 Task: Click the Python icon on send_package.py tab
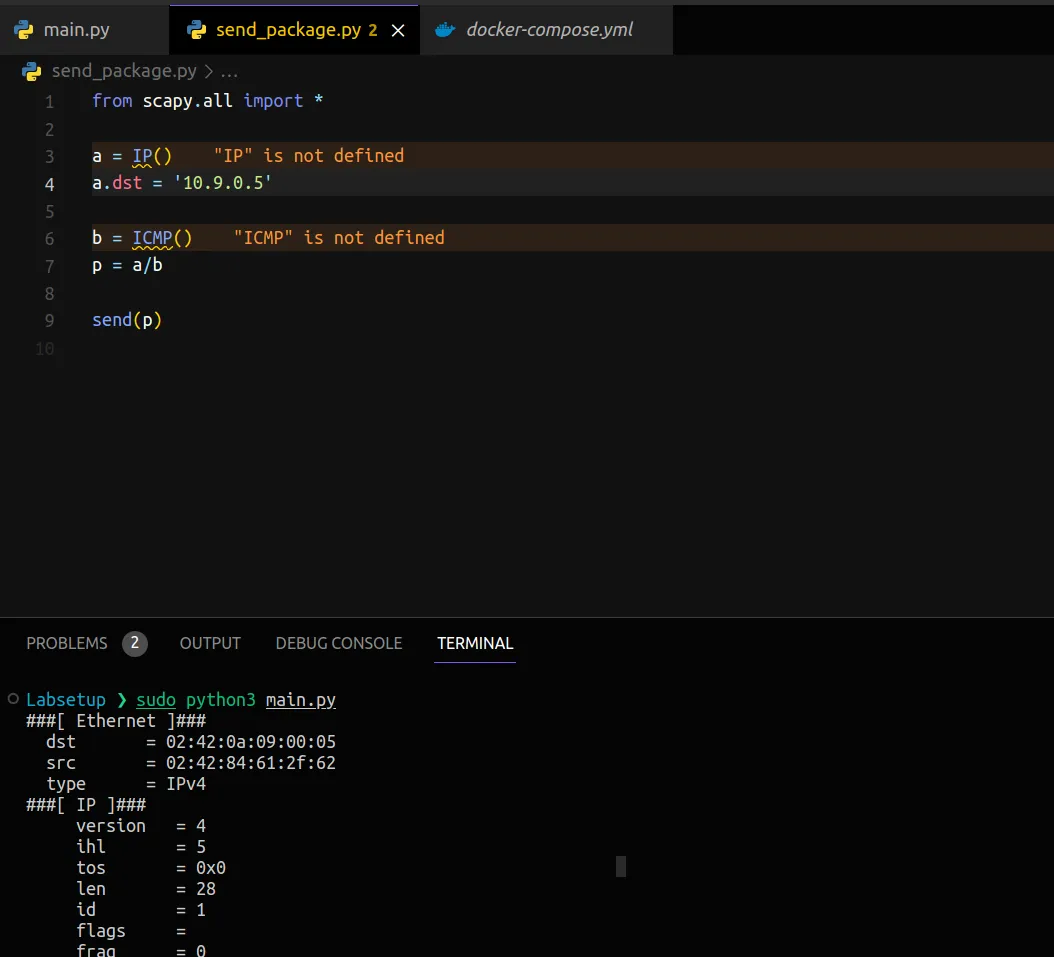coord(196,29)
